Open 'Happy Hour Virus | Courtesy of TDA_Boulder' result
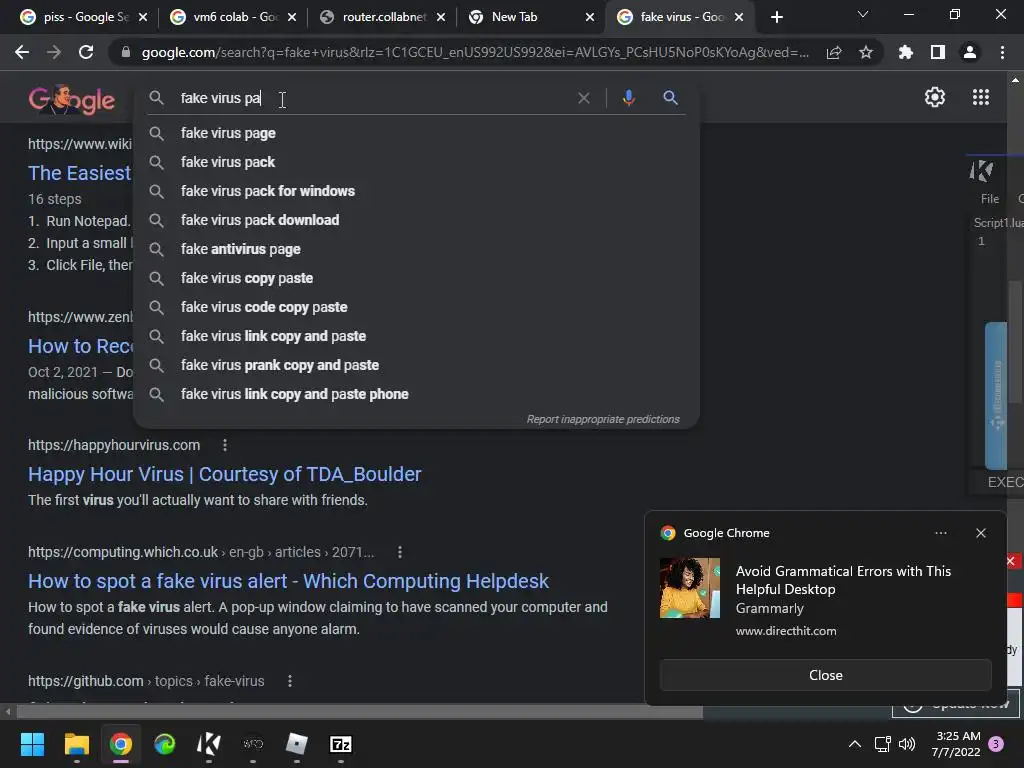The width and height of the screenshot is (1024, 768). pos(225,474)
